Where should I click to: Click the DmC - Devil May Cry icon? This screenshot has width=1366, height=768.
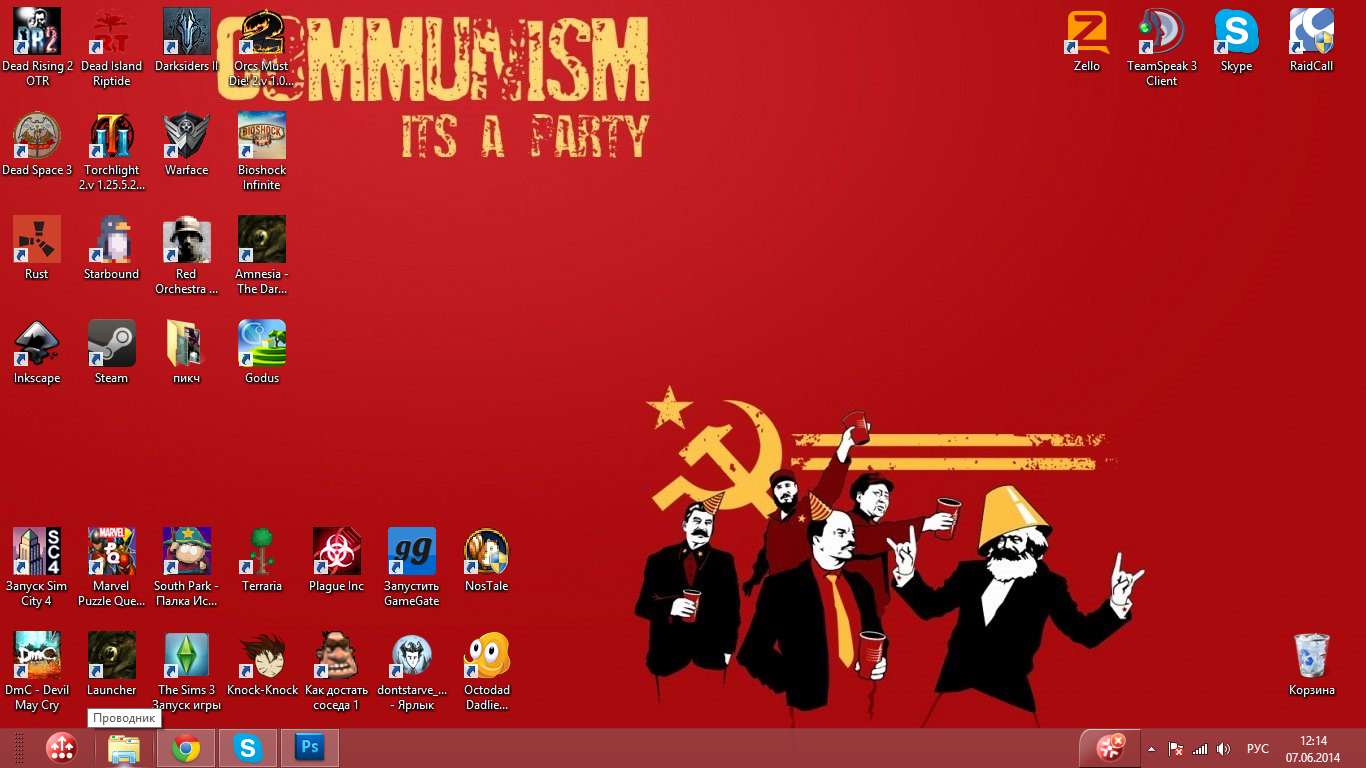pos(37,655)
